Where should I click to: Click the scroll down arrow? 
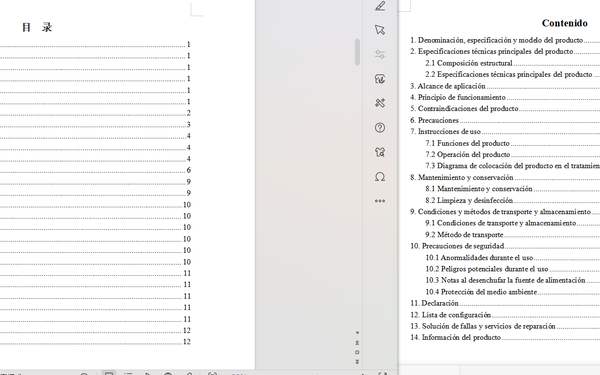click(x=357, y=333)
